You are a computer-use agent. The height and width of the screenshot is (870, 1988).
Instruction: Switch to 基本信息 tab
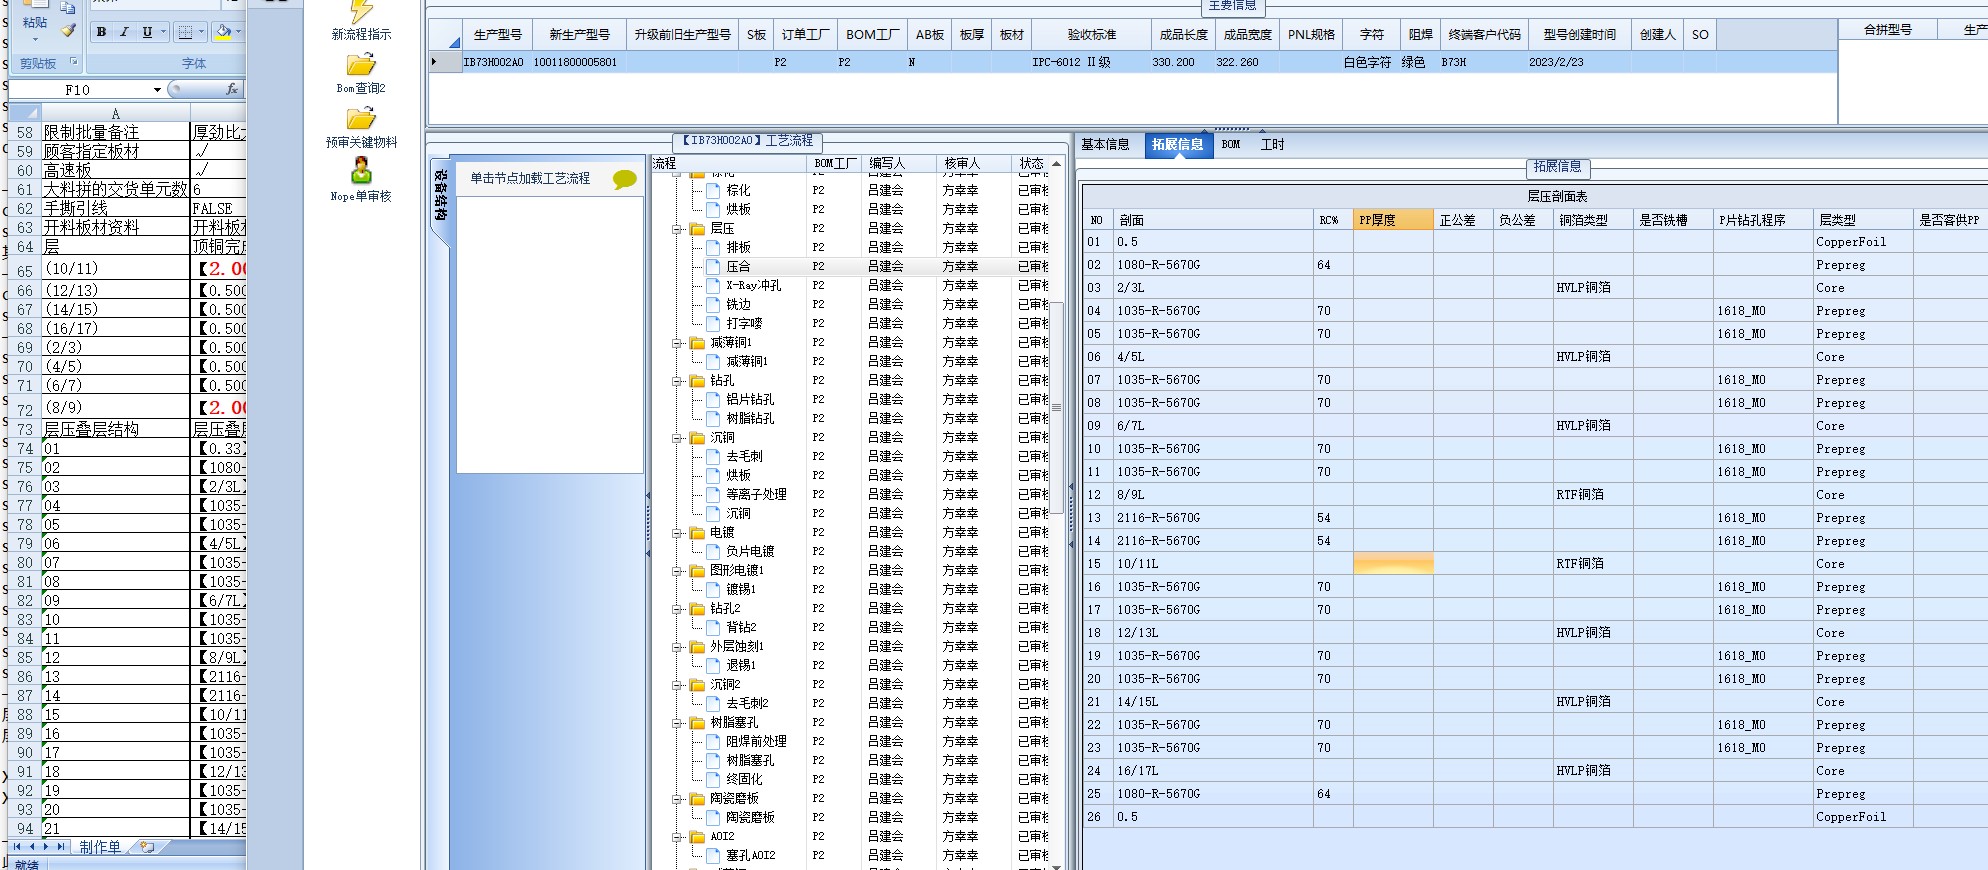[x=1105, y=145]
